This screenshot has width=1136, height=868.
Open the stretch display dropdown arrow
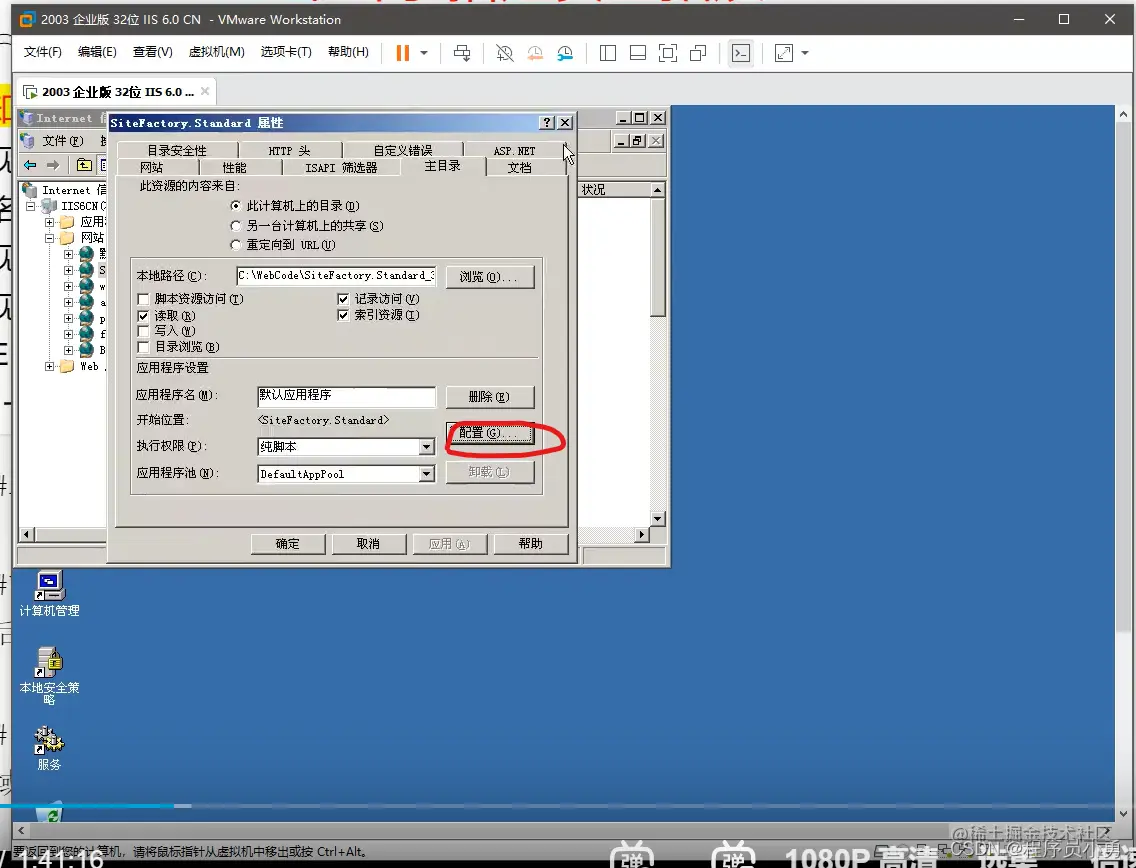805,53
